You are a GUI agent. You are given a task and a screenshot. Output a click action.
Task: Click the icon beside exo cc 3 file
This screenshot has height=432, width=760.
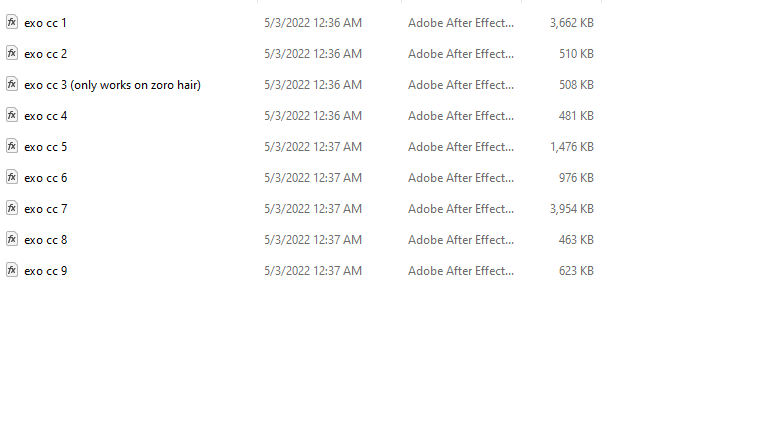12,84
